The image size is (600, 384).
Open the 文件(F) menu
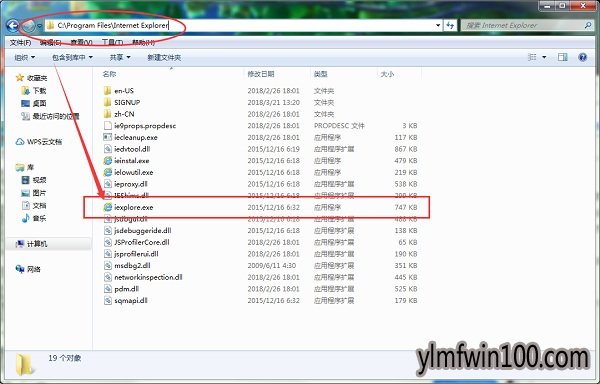point(20,42)
